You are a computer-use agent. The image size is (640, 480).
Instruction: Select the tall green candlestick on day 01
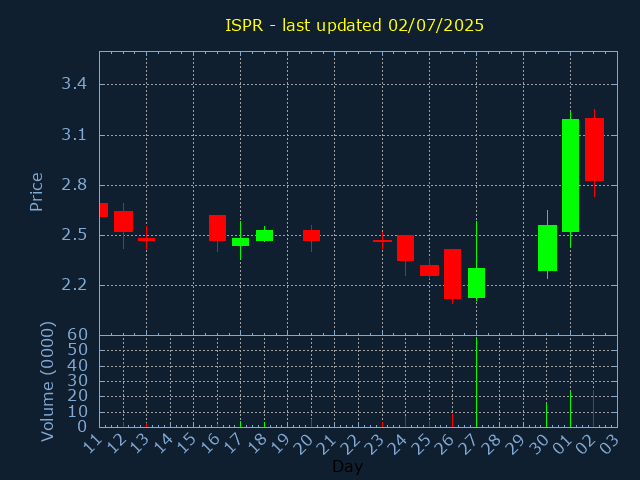[x=570, y=176]
